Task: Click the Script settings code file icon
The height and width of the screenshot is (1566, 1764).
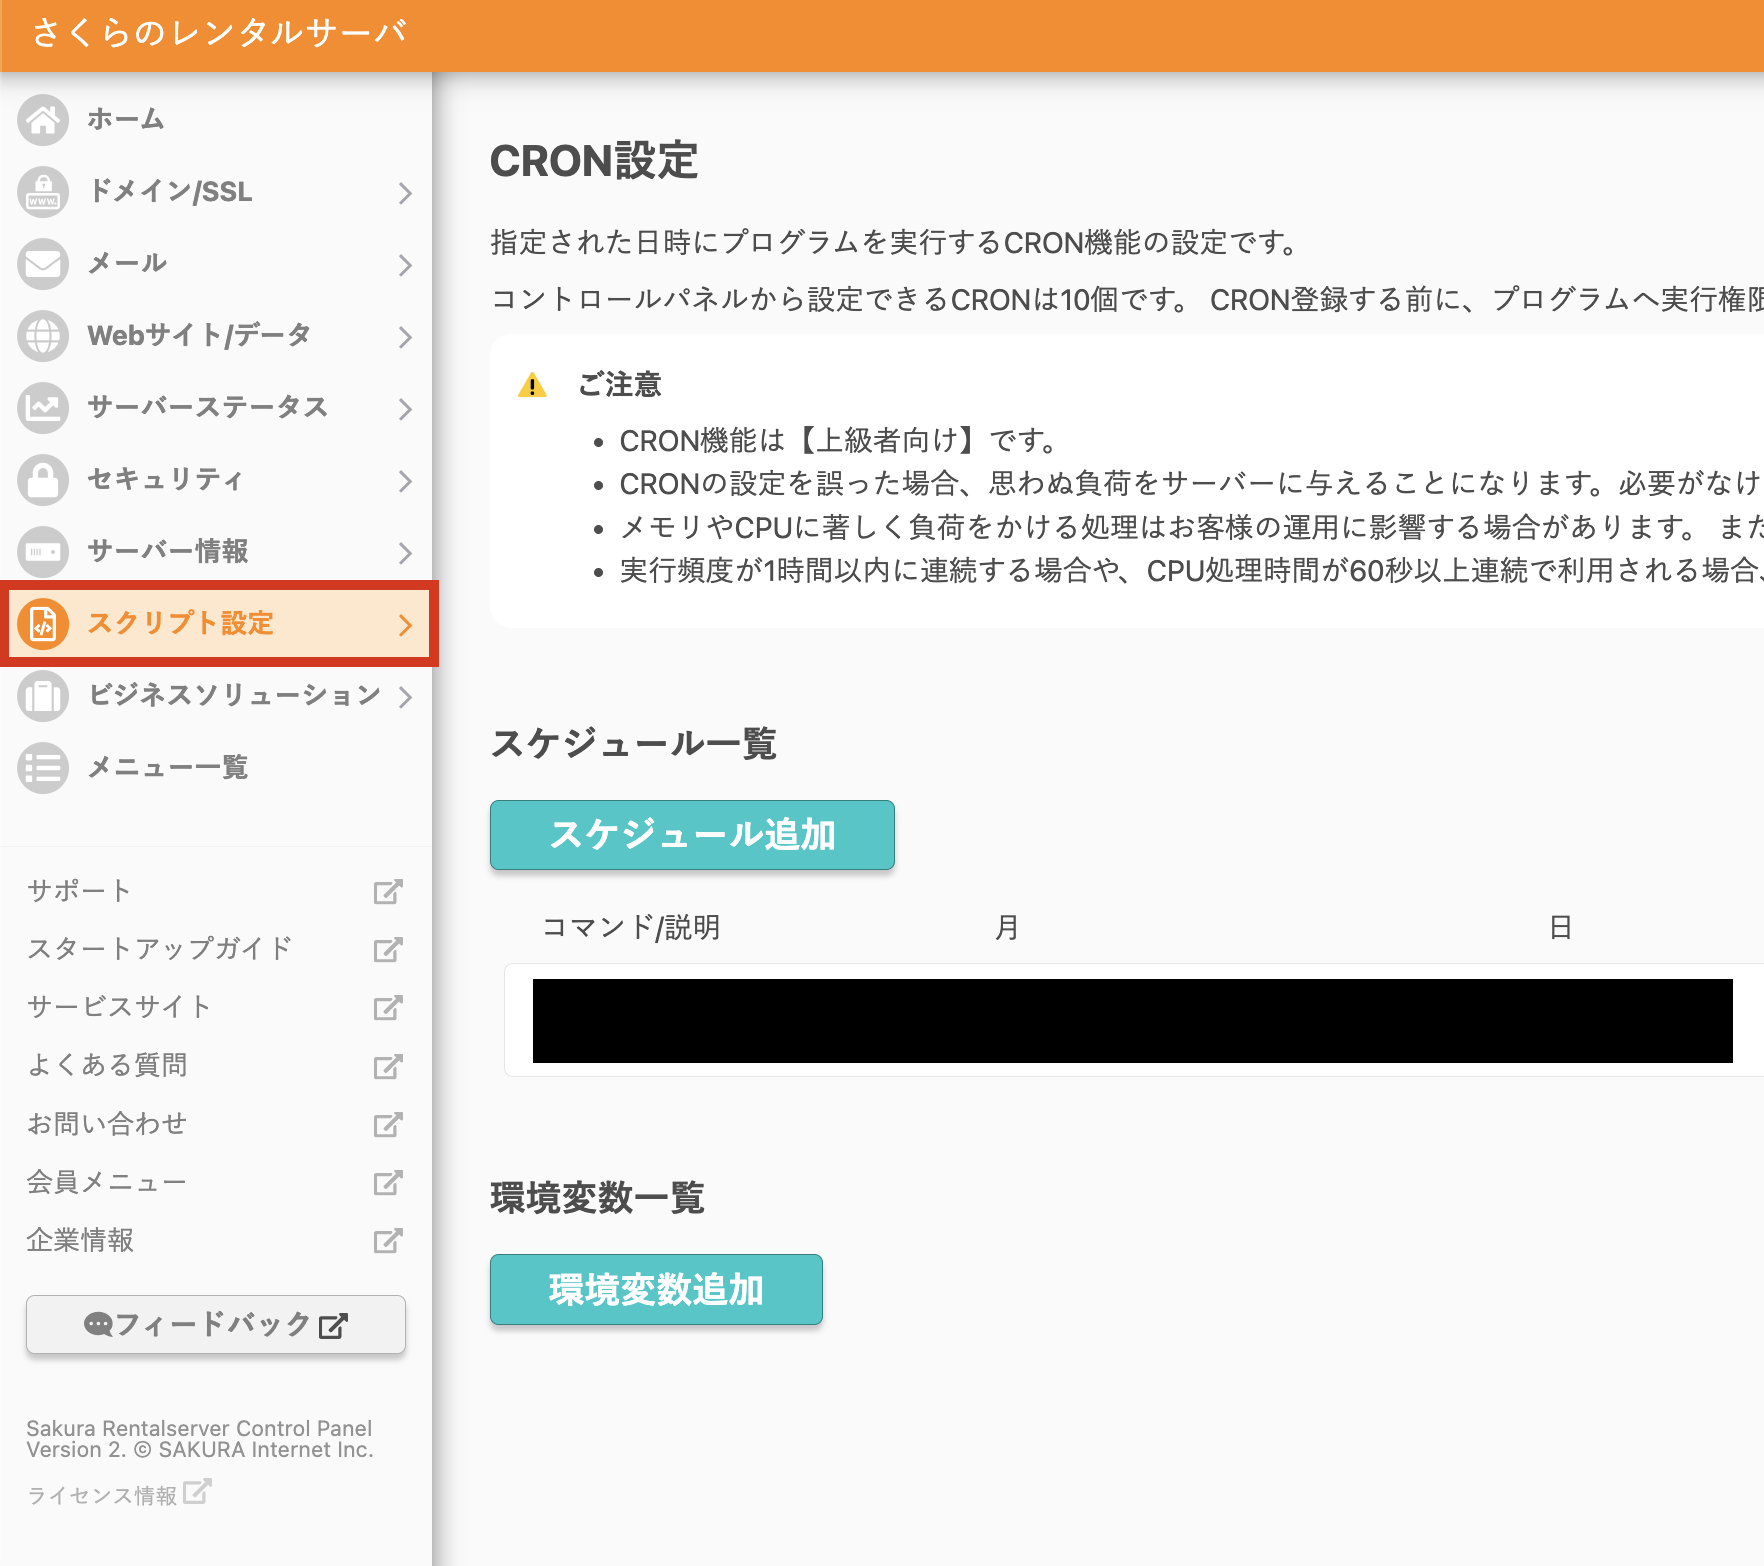Action: pos(43,624)
